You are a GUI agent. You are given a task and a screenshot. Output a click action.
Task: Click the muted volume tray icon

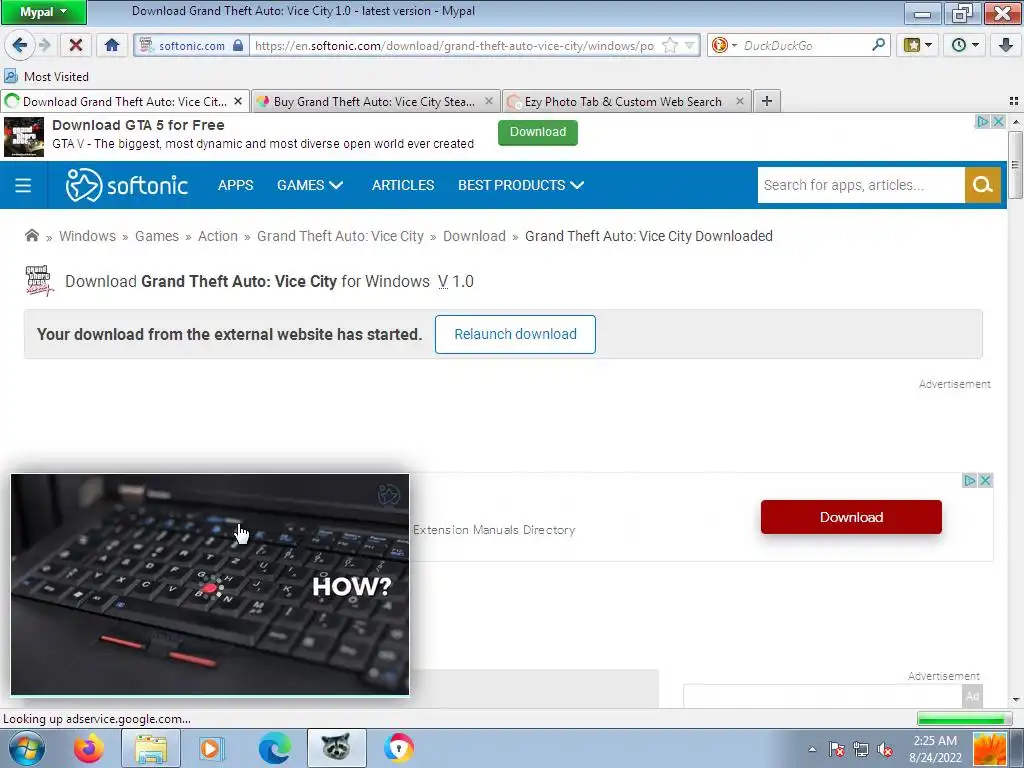click(x=886, y=750)
